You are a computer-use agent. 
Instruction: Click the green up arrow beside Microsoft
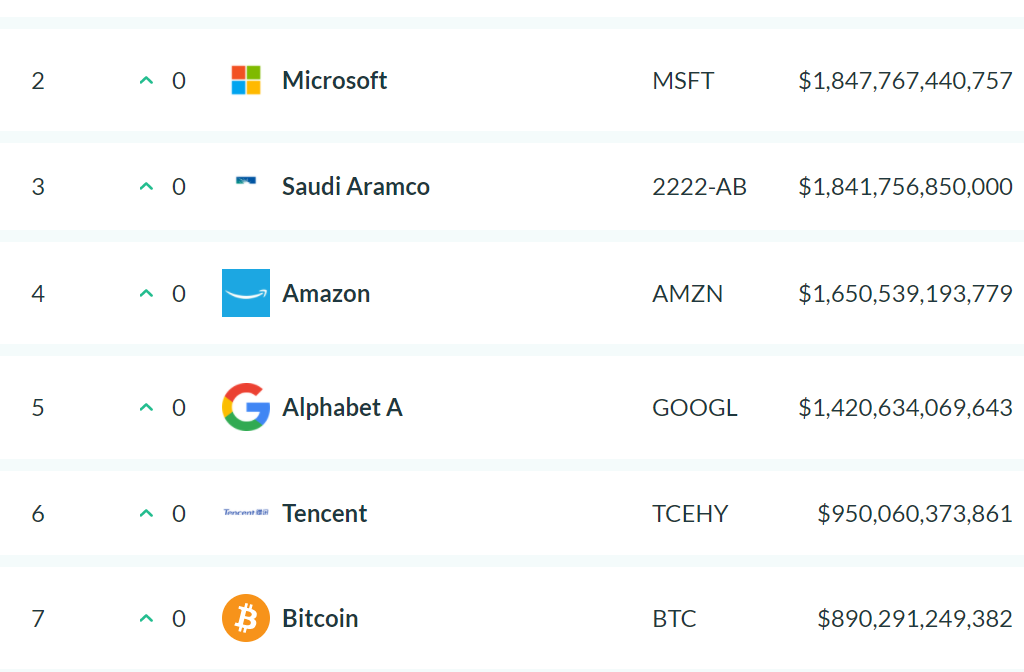147,80
